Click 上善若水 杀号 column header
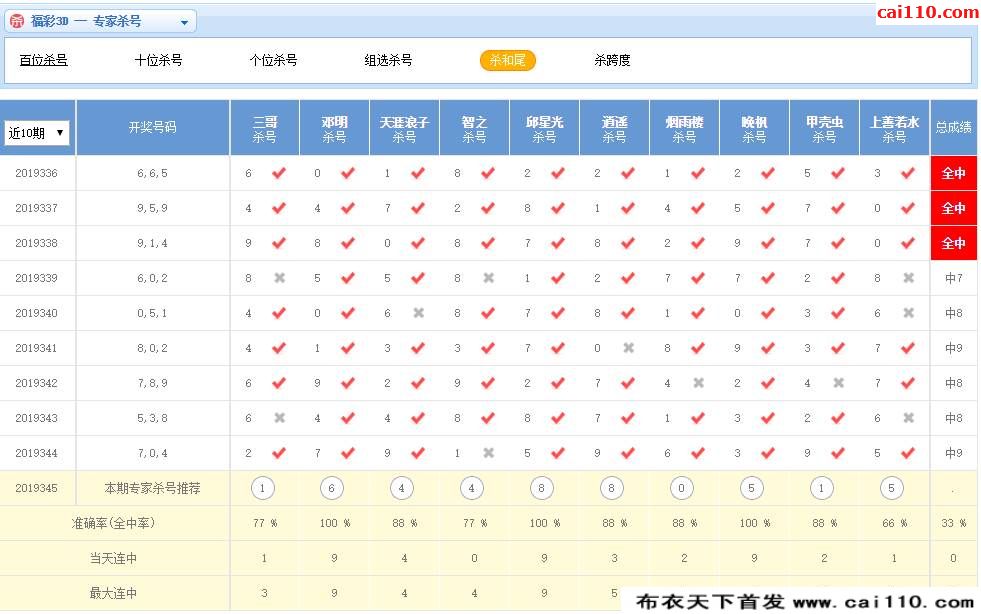 (895, 129)
